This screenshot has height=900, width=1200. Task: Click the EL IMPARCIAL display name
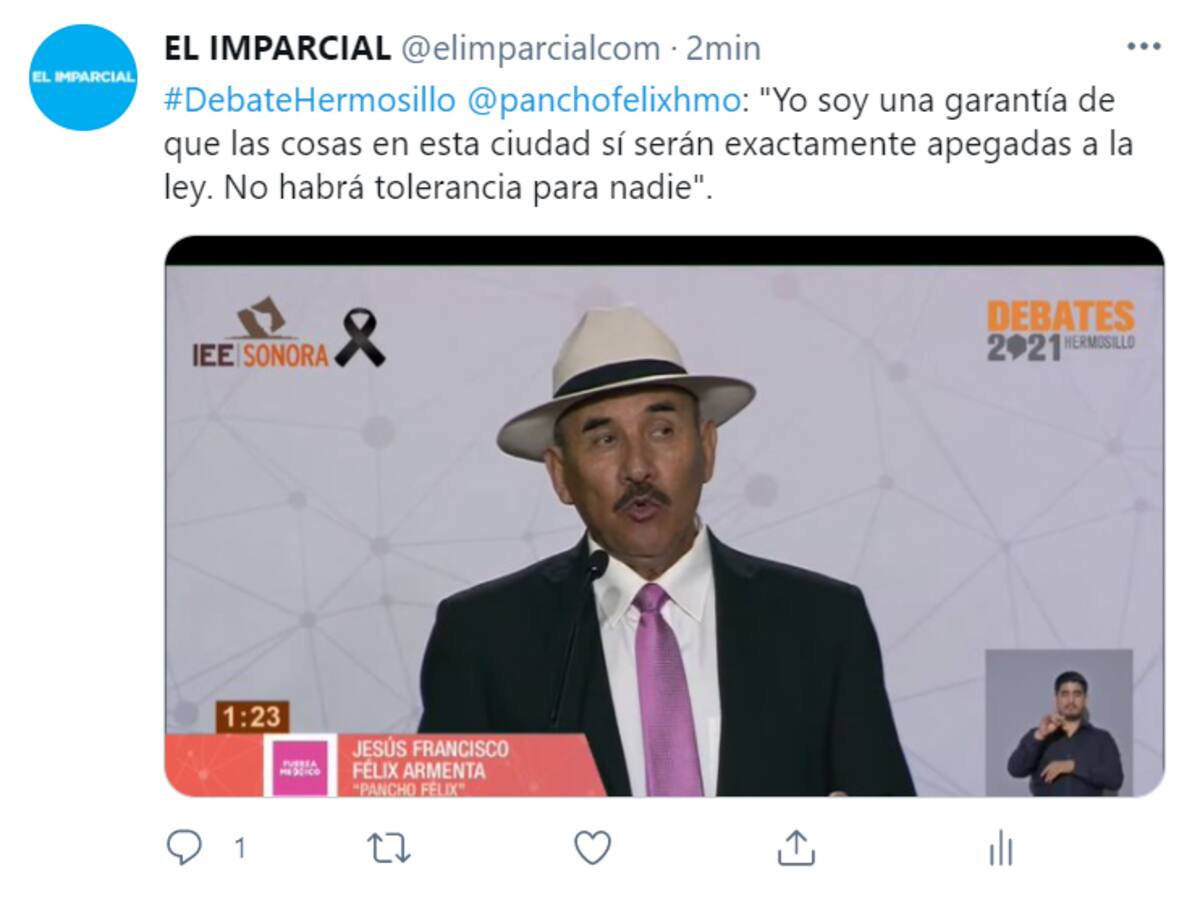coord(277,47)
